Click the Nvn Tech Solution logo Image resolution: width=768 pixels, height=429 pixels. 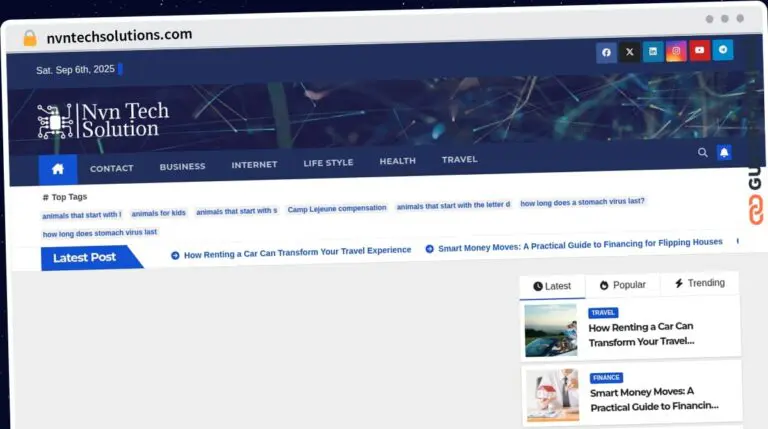(x=103, y=121)
